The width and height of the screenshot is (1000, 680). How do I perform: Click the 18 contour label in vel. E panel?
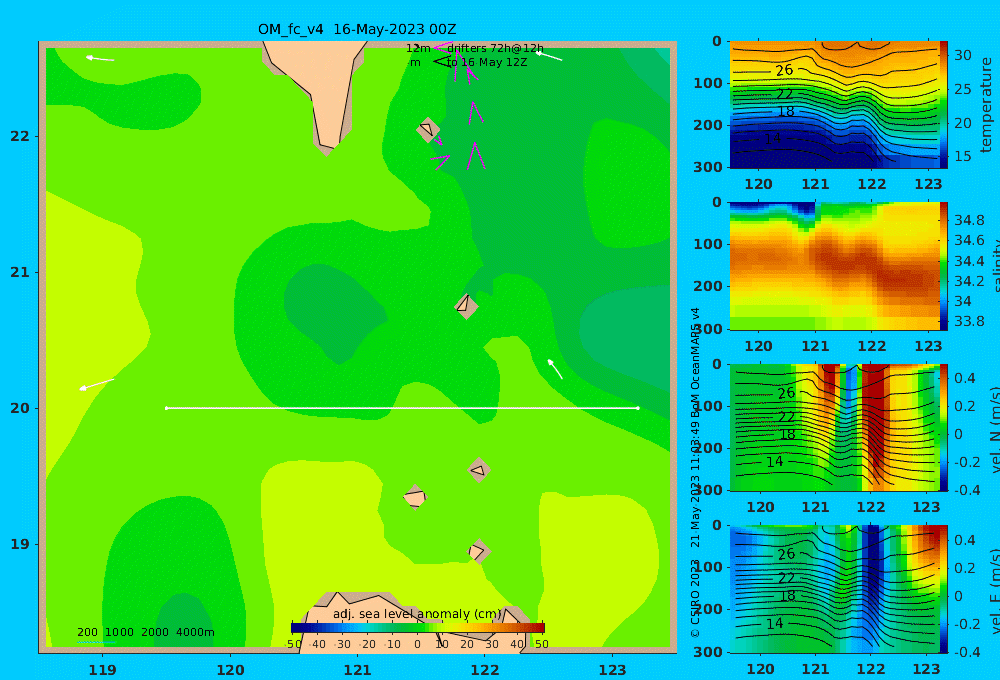tap(787, 596)
